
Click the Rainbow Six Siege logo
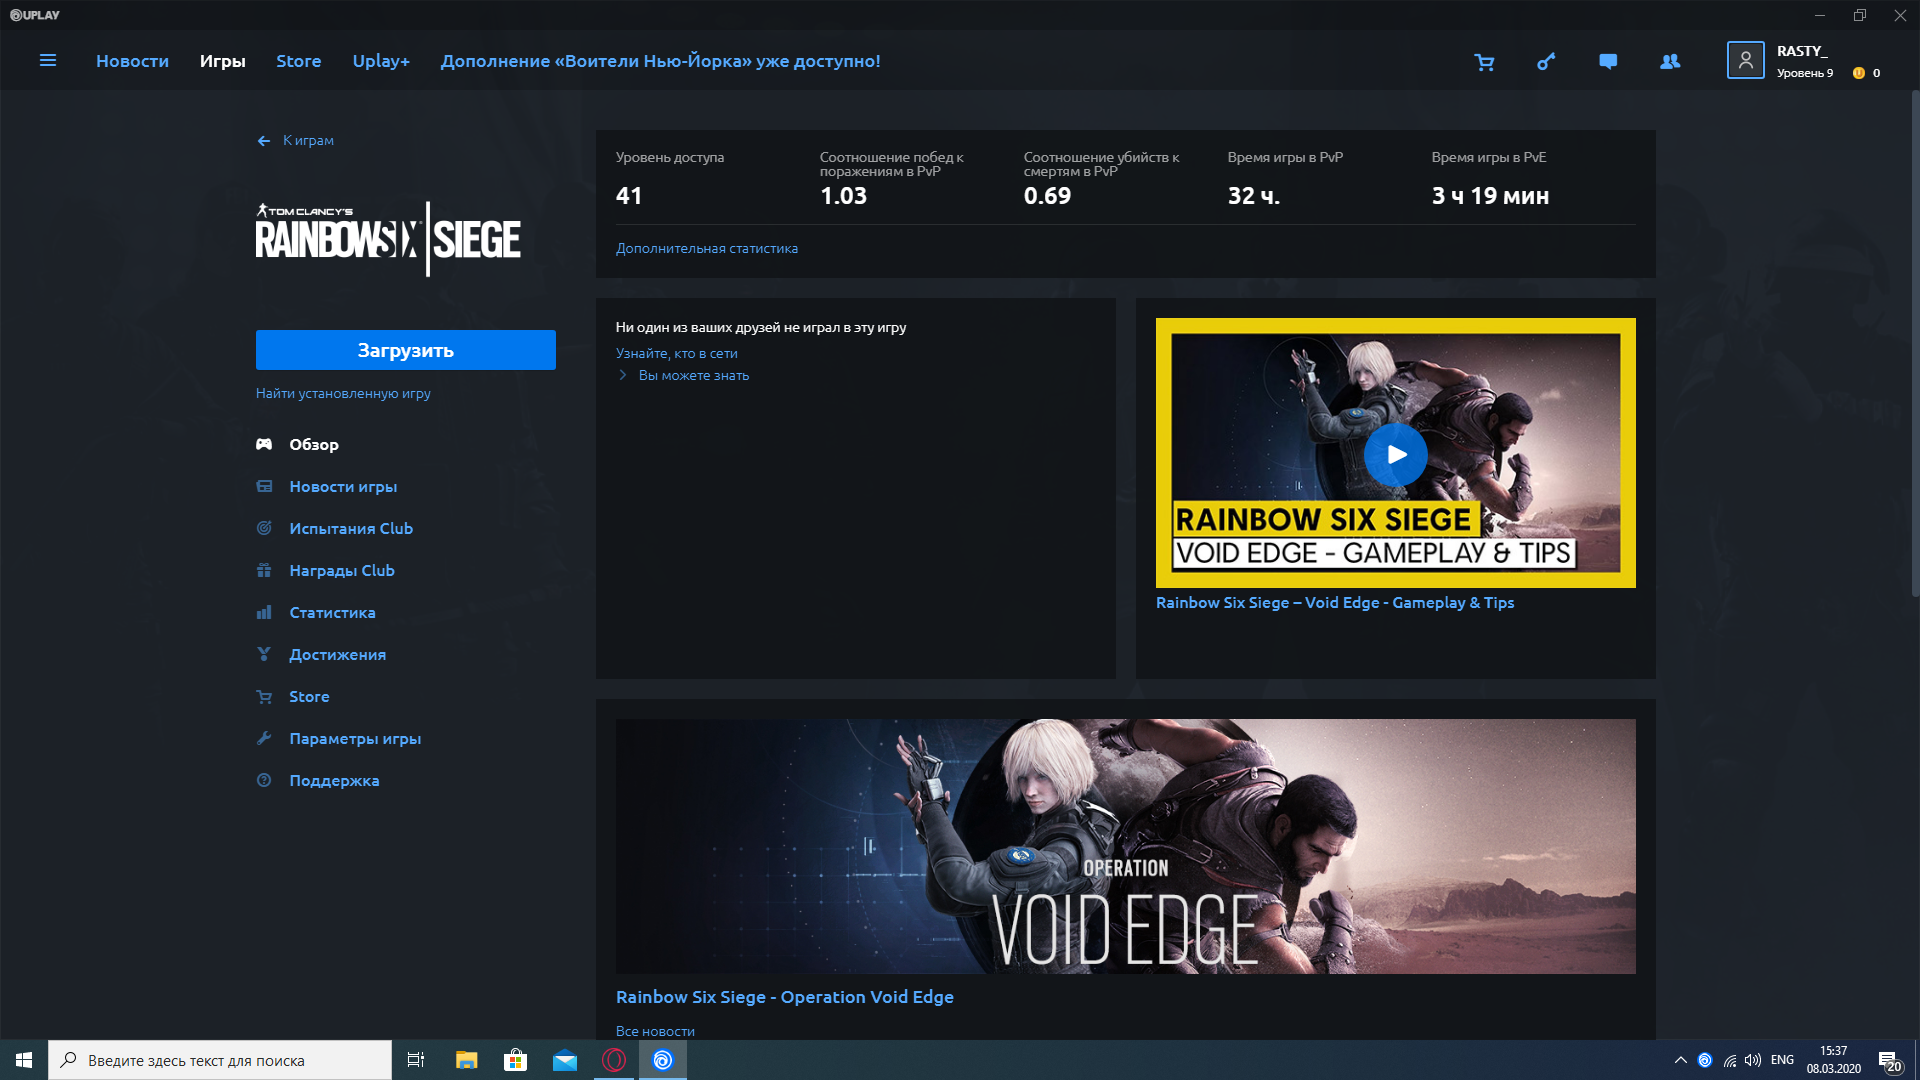(x=388, y=239)
